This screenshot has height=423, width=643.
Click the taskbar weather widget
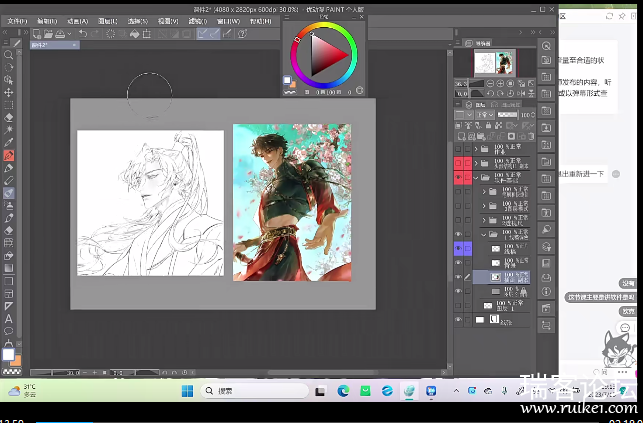coord(23,390)
